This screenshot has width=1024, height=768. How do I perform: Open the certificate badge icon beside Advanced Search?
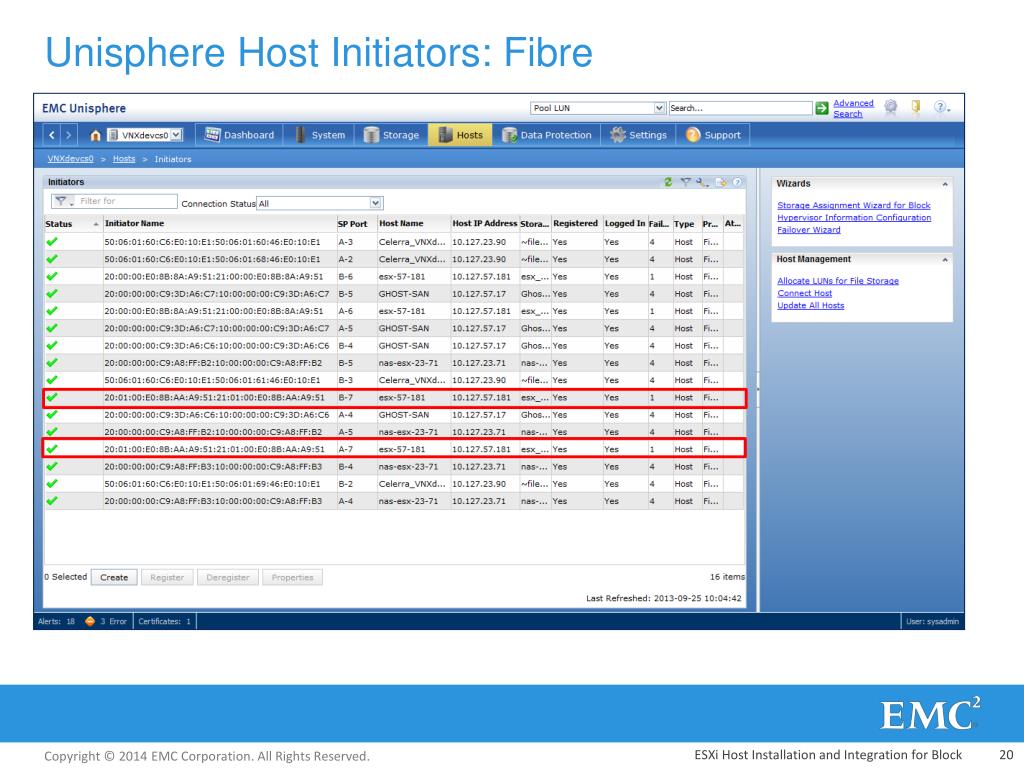pyautogui.click(x=891, y=106)
